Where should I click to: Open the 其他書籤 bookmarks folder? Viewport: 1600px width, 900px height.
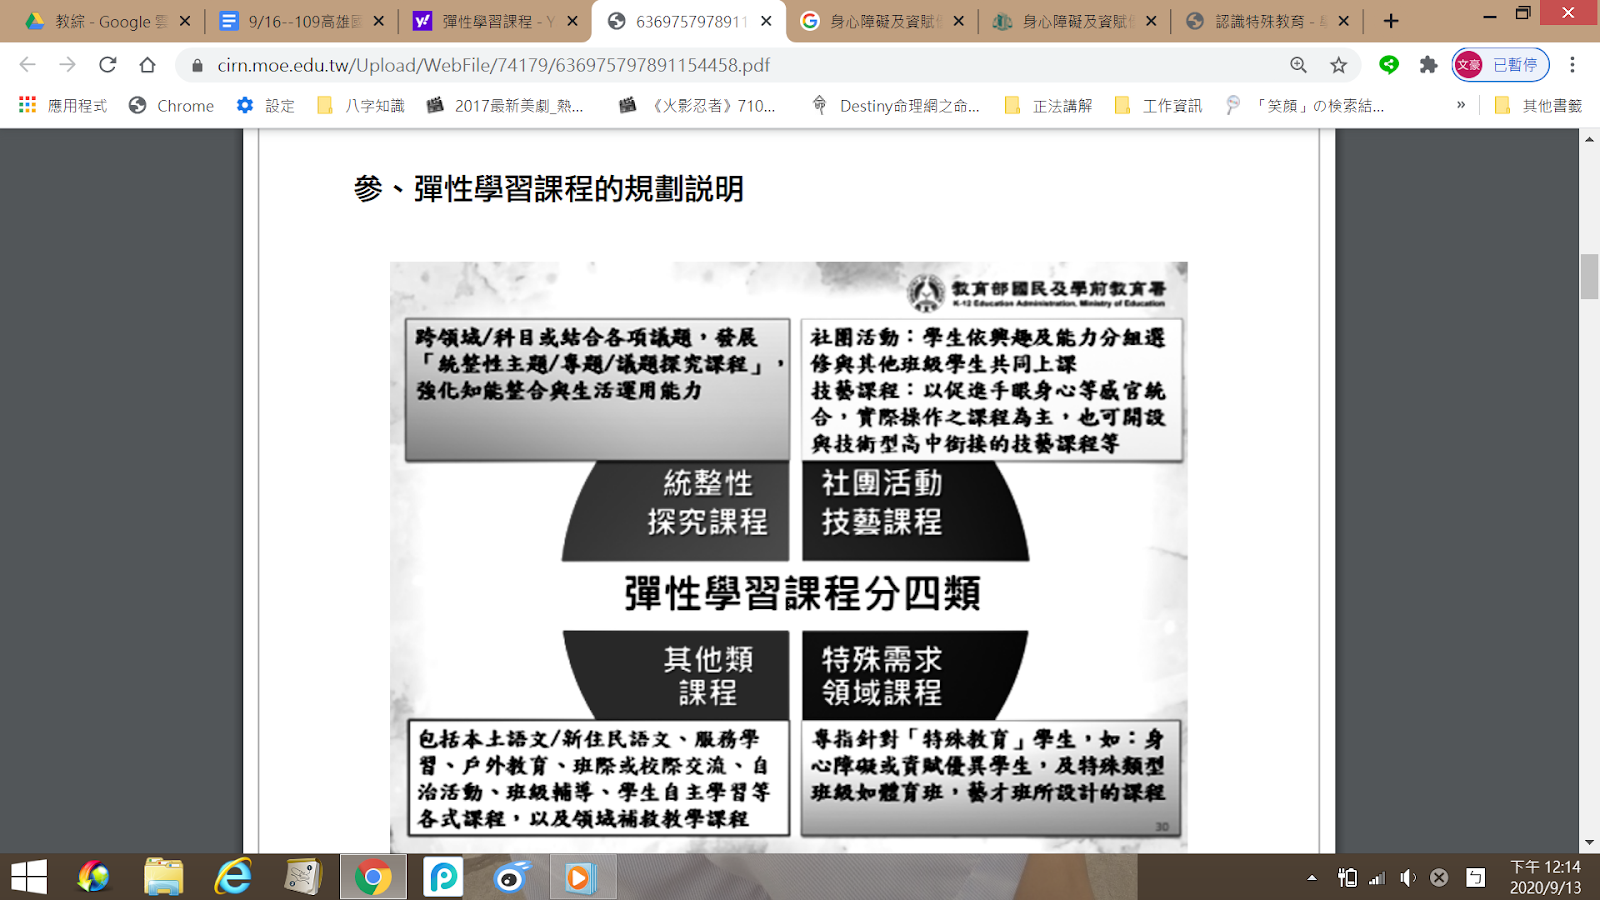point(1539,105)
